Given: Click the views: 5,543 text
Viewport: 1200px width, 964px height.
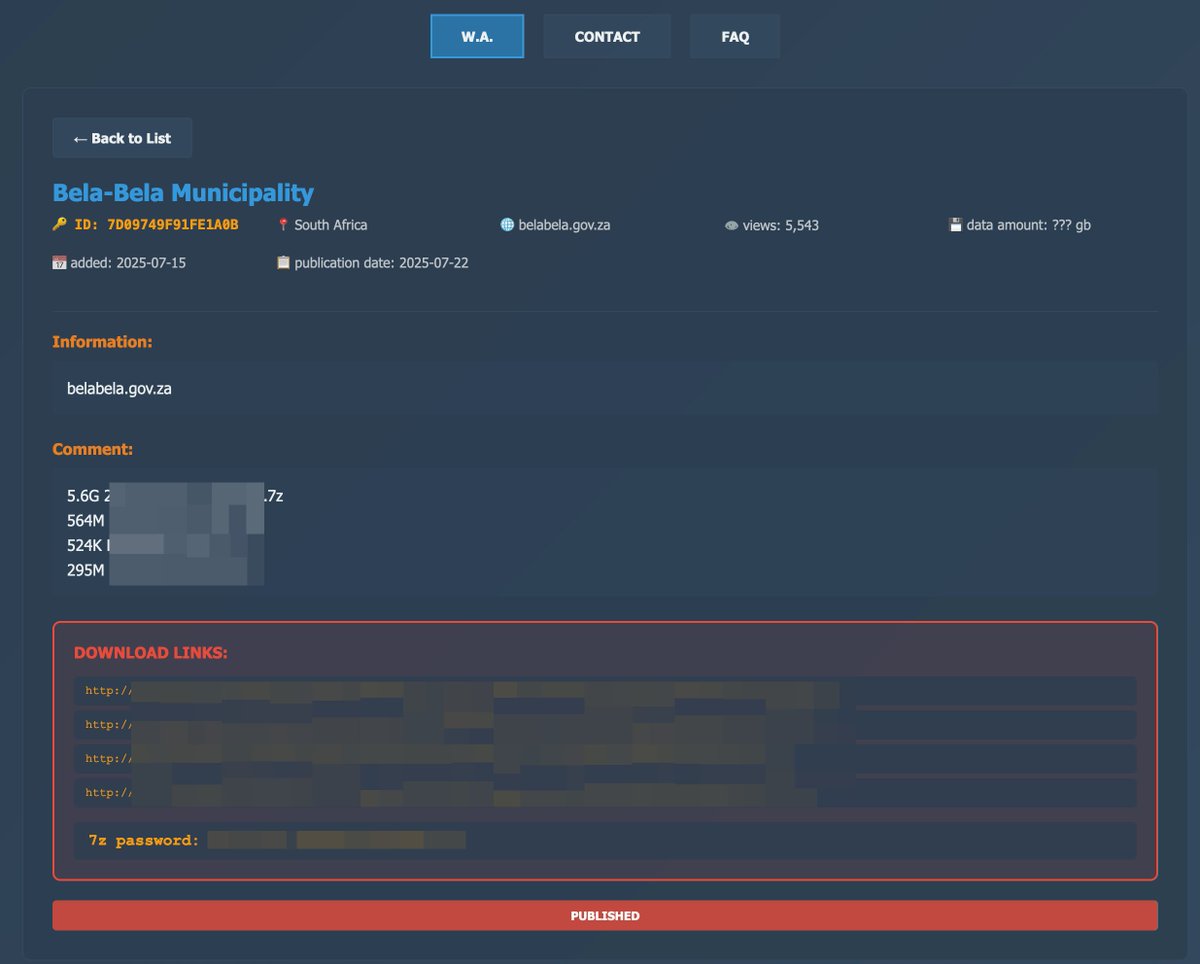Looking at the screenshot, I should [781, 225].
